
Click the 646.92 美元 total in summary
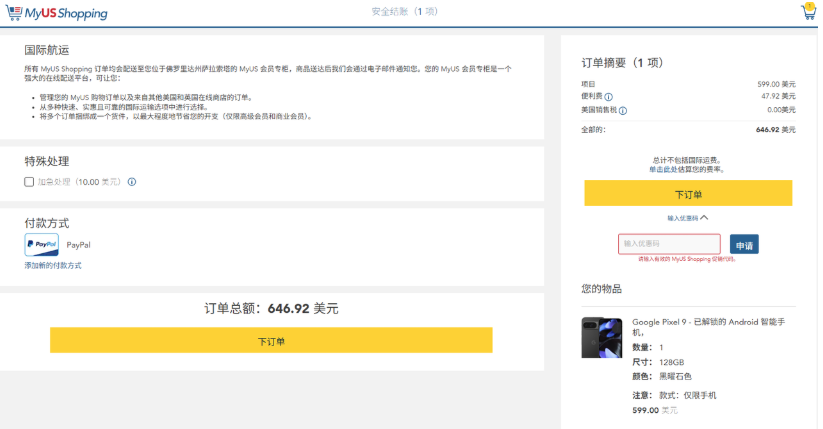pyautogui.click(x=775, y=130)
